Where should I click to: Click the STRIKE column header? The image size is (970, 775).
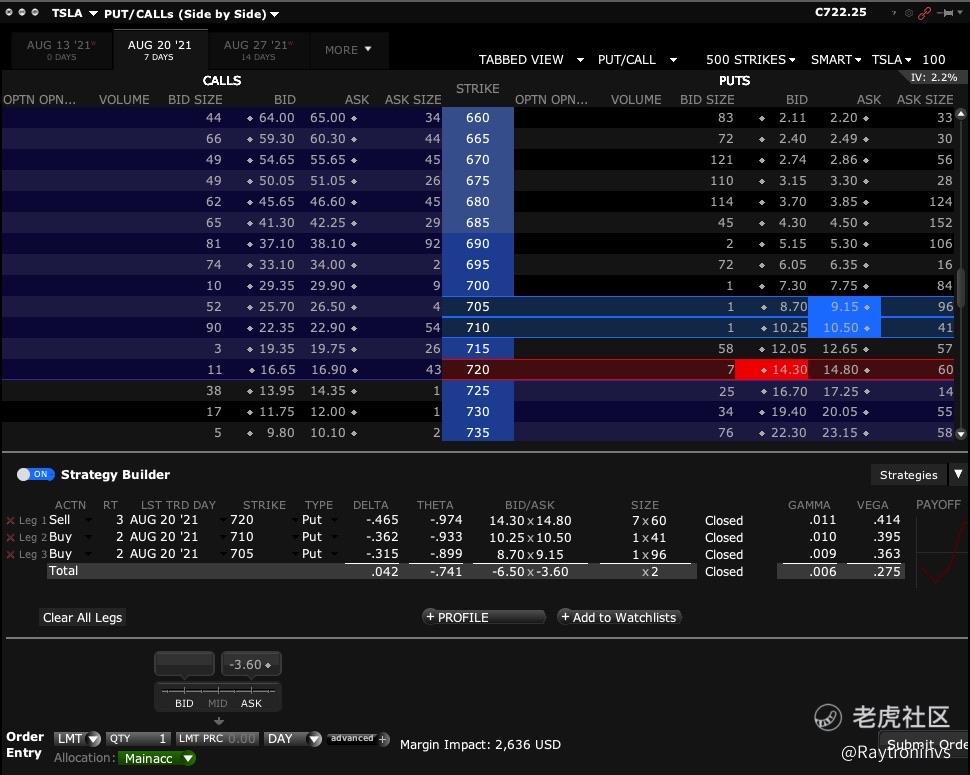point(478,89)
